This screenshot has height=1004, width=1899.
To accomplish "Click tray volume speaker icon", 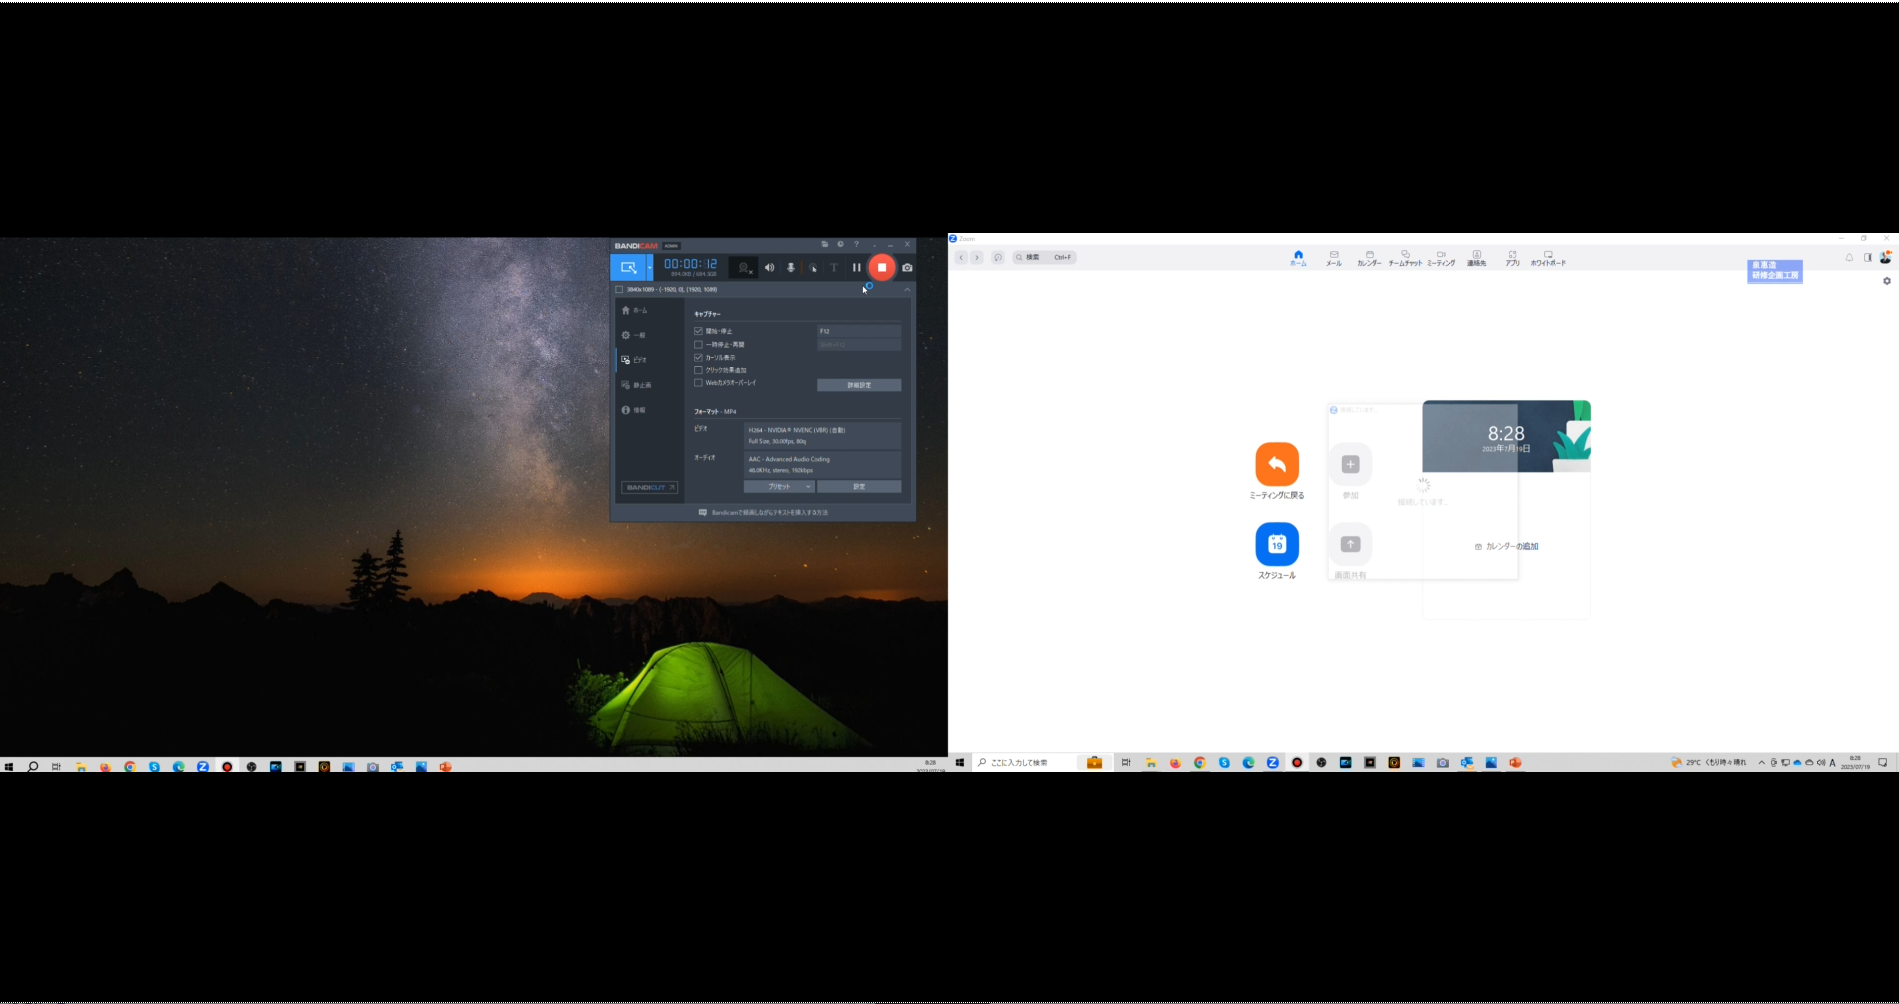I will 1821,762.
